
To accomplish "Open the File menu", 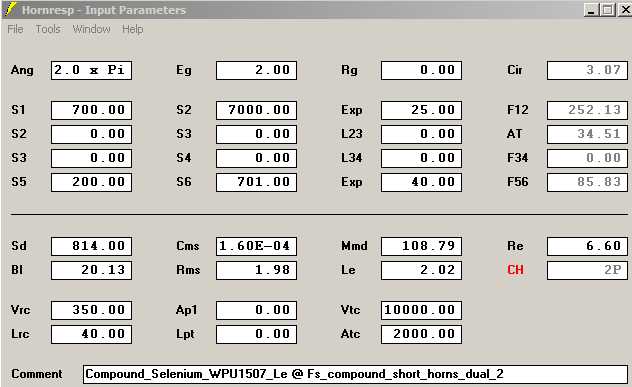I will click(x=15, y=29).
